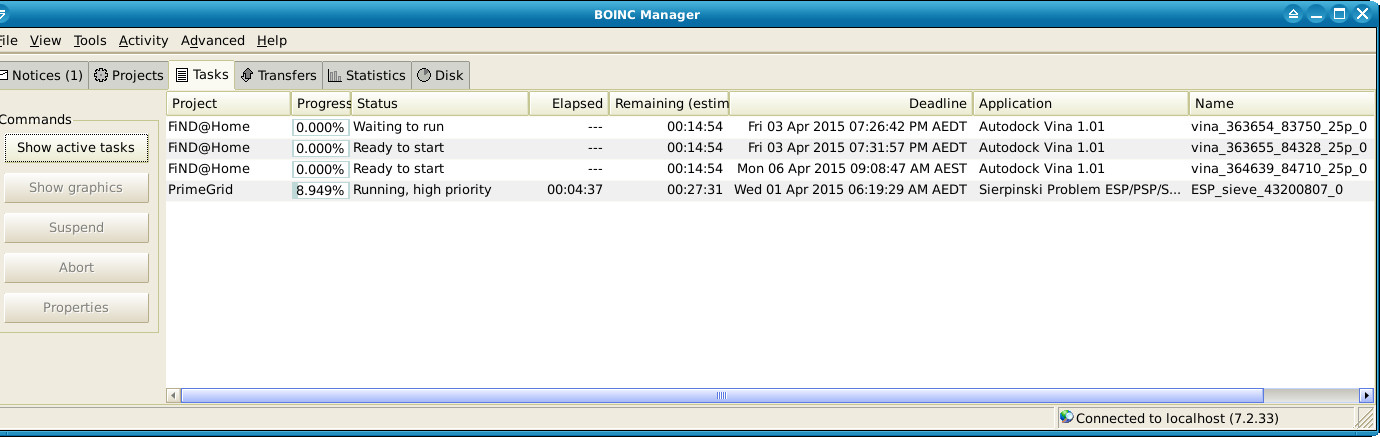
Task: Click the horizontal scrollbar thumb
Action: [722, 396]
